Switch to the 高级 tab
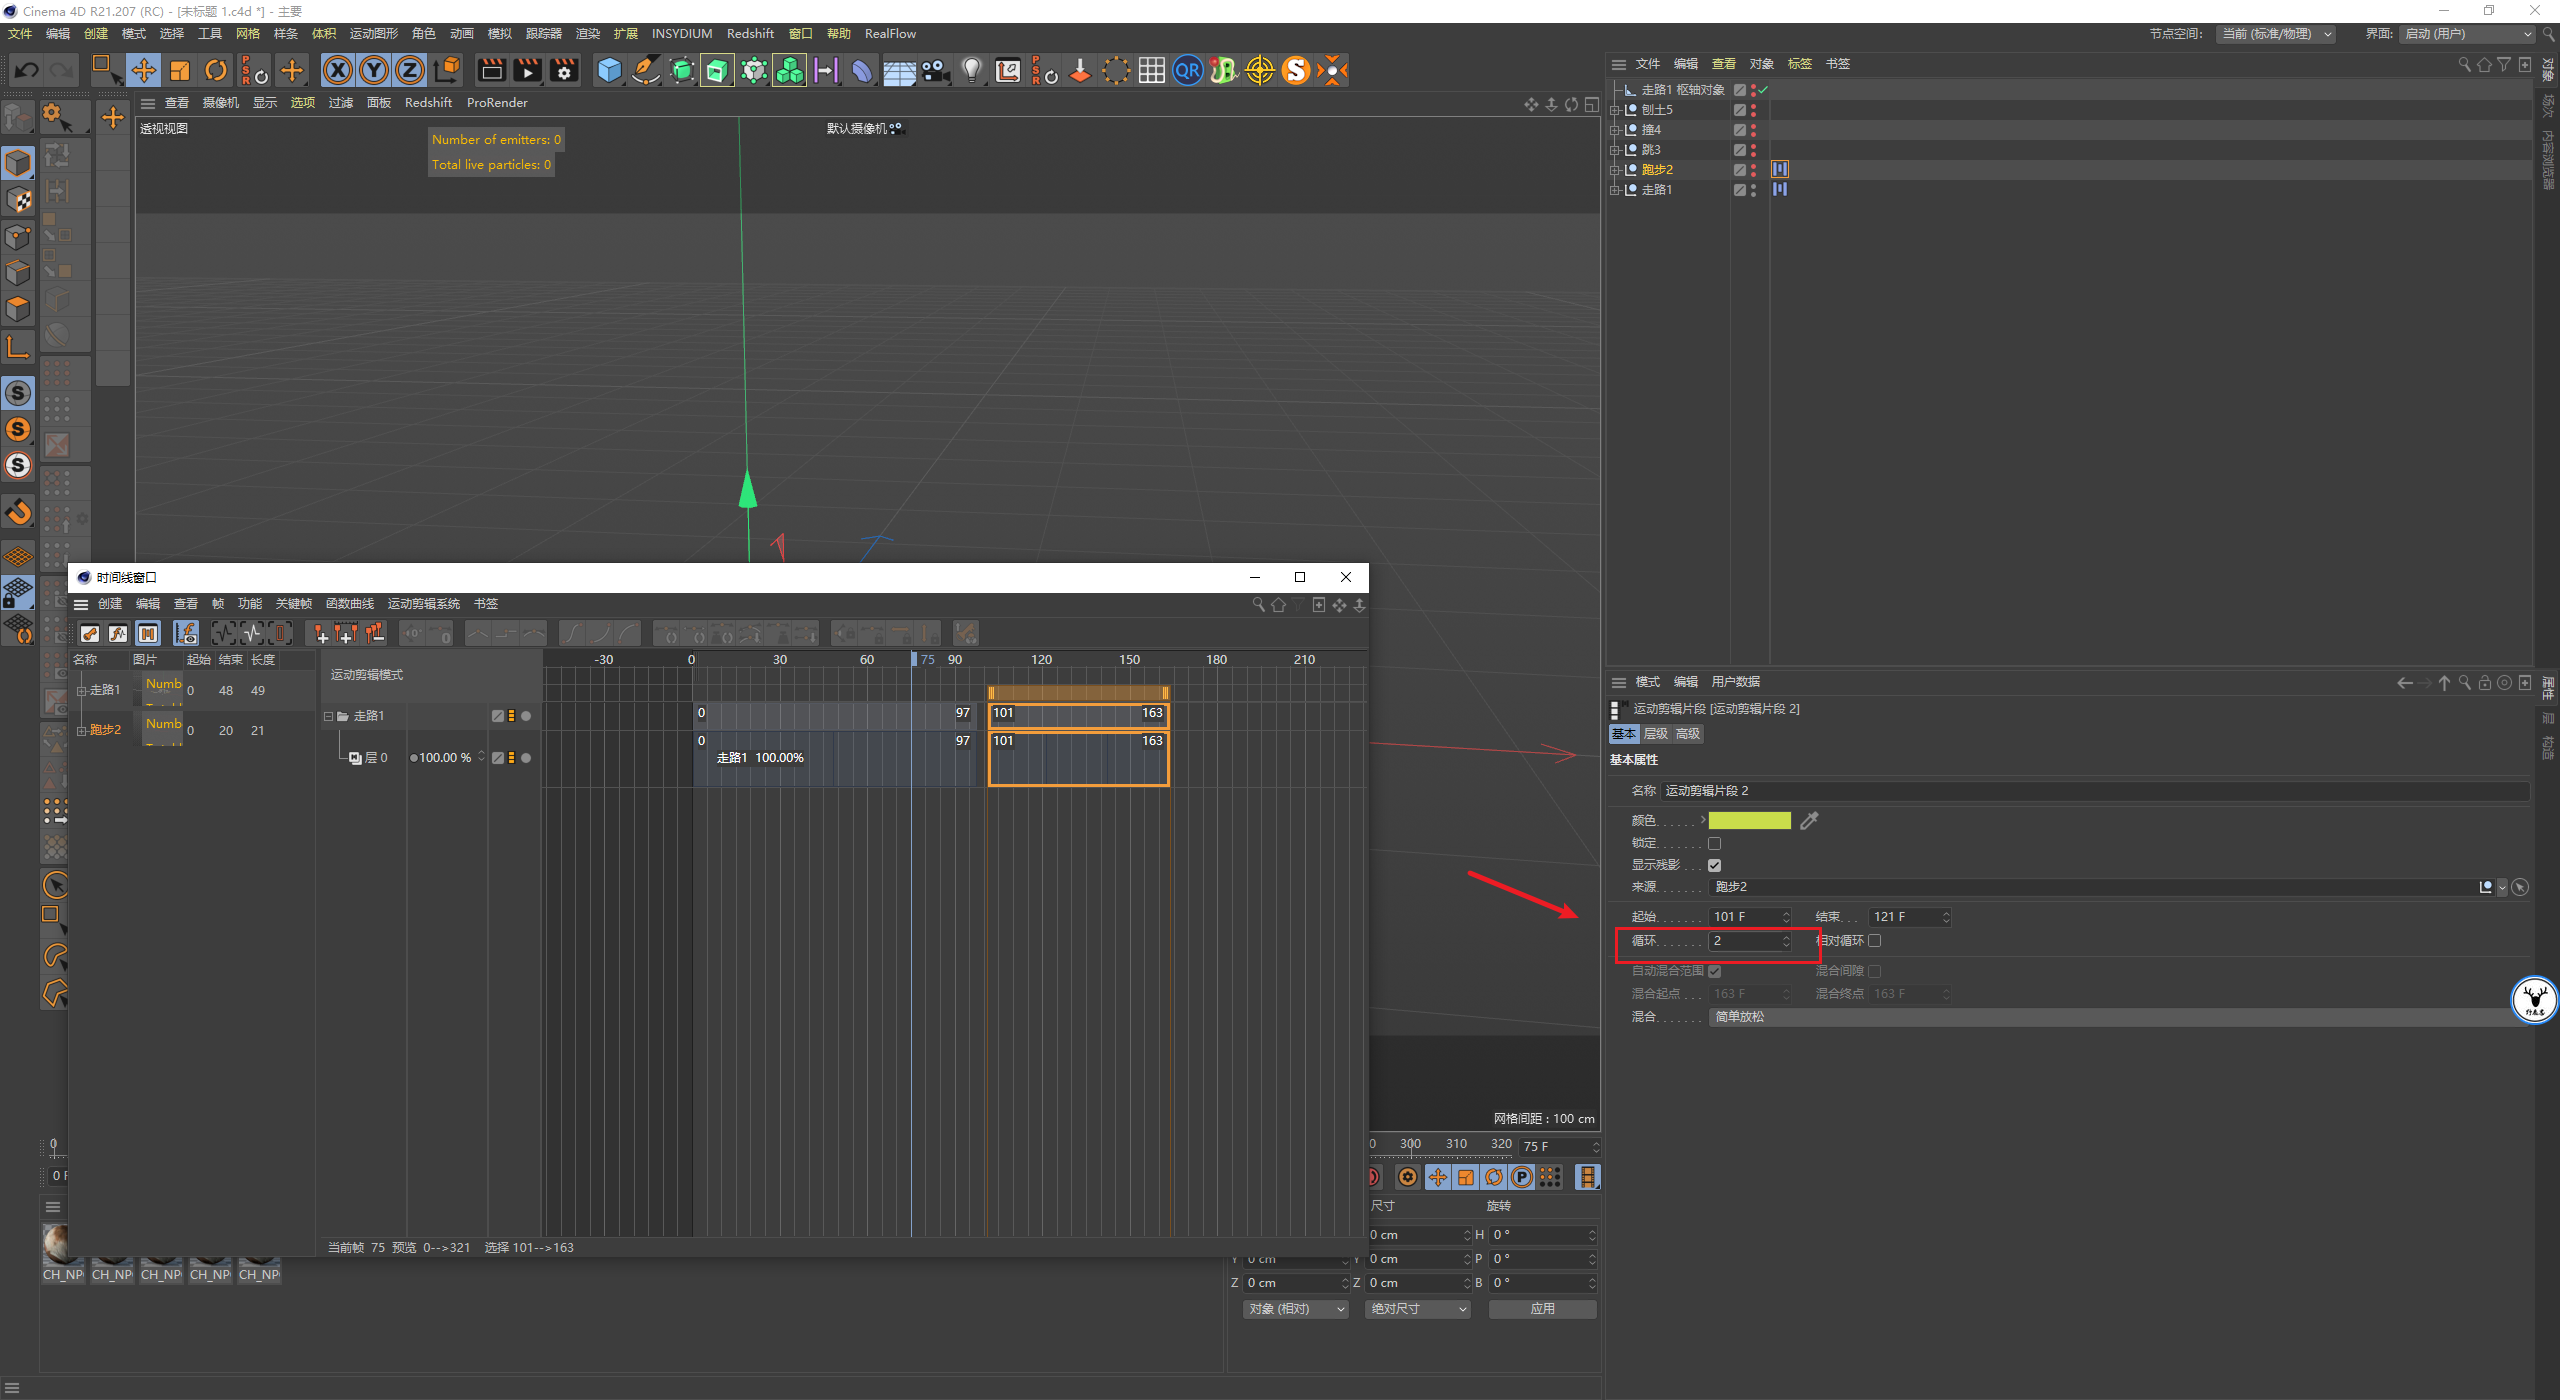2560x1400 pixels. pyautogui.click(x=1687, y=734)
